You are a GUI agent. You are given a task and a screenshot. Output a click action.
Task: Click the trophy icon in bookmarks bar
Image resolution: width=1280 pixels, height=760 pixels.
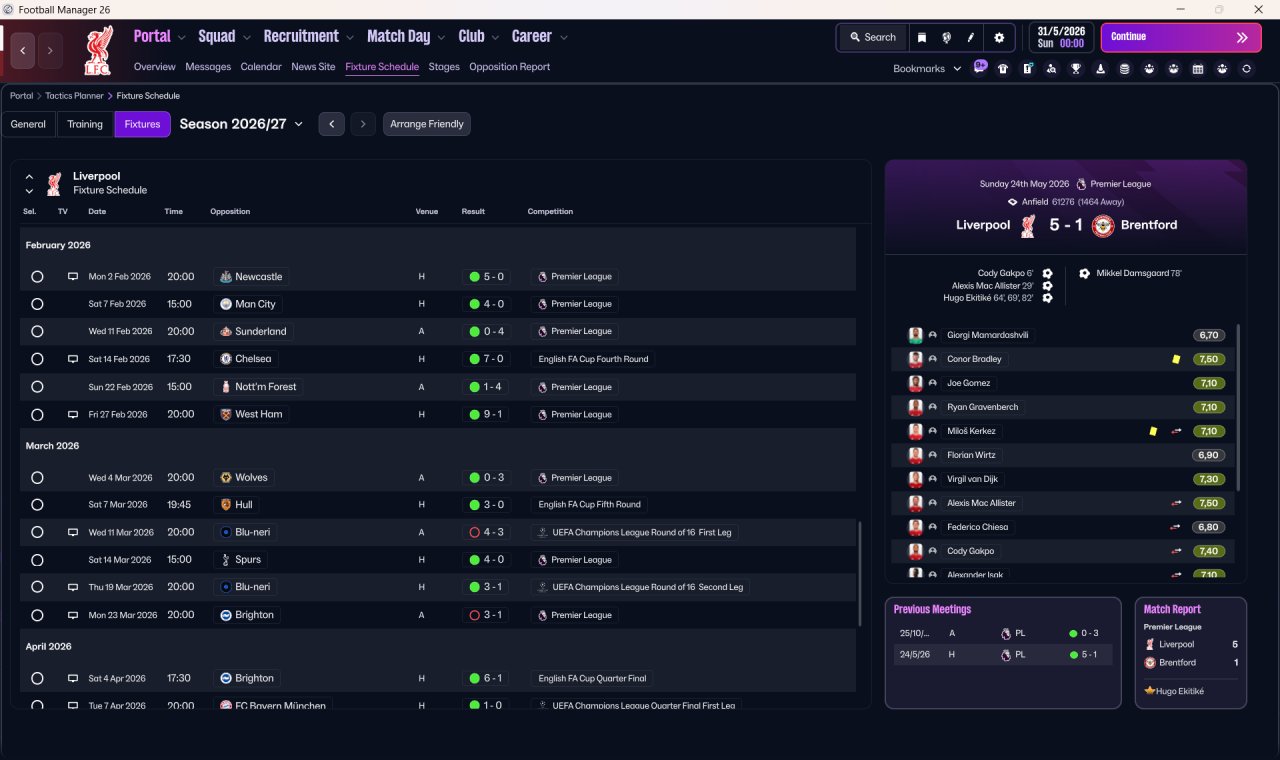[x=1076, y=69]
